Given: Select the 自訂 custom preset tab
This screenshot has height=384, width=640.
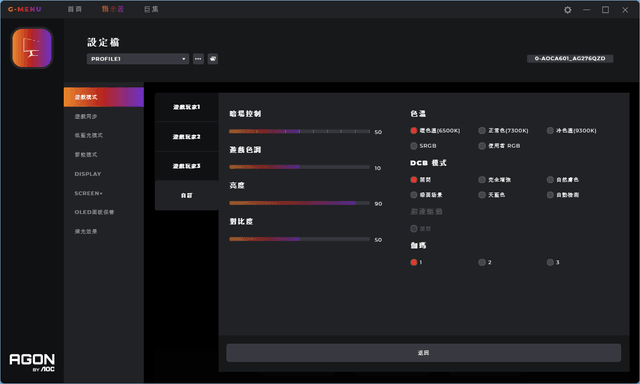Looking at the screenshot, I should 187,195.
